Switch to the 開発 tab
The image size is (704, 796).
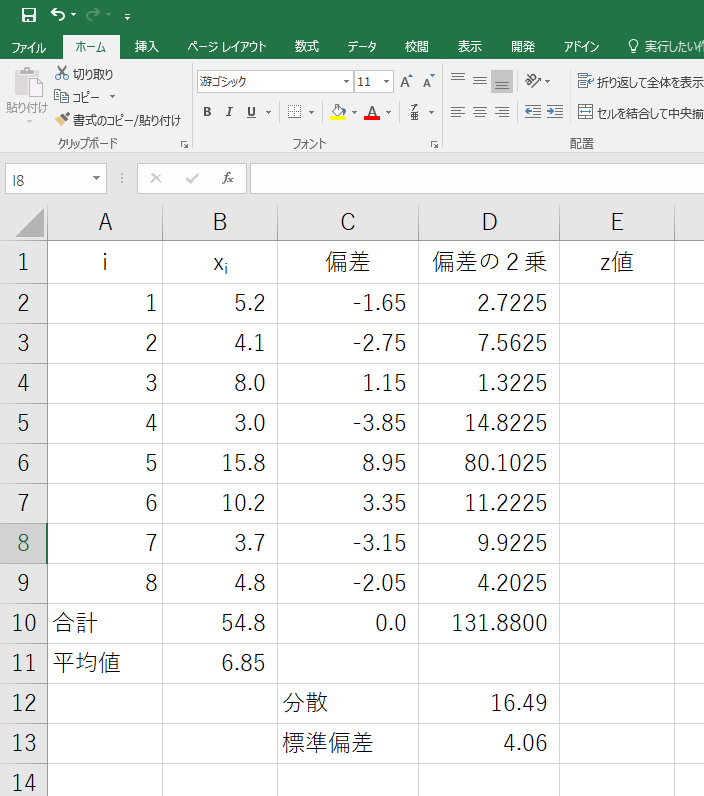coord(523,47)
